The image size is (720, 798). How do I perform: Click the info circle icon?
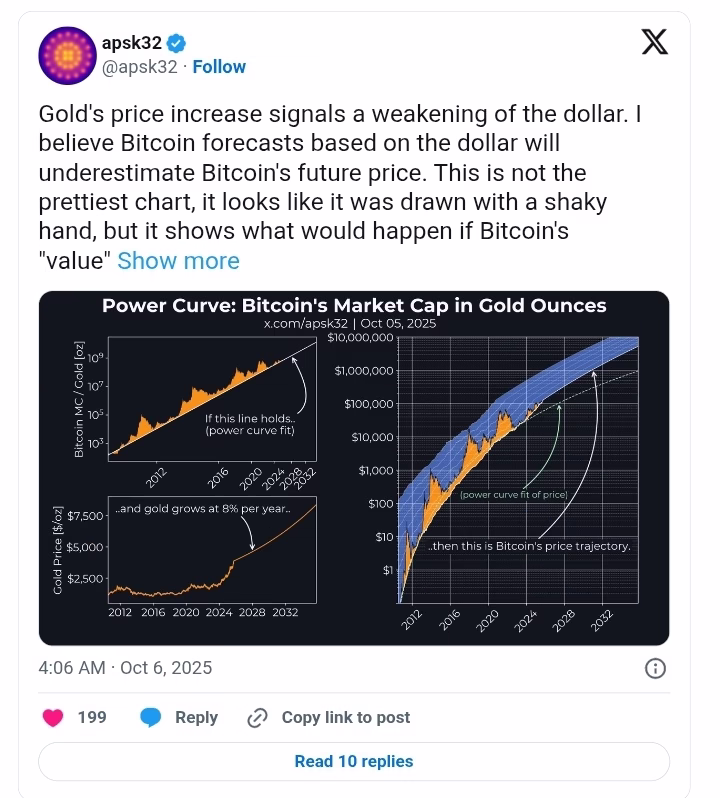[x=655, y=668]
